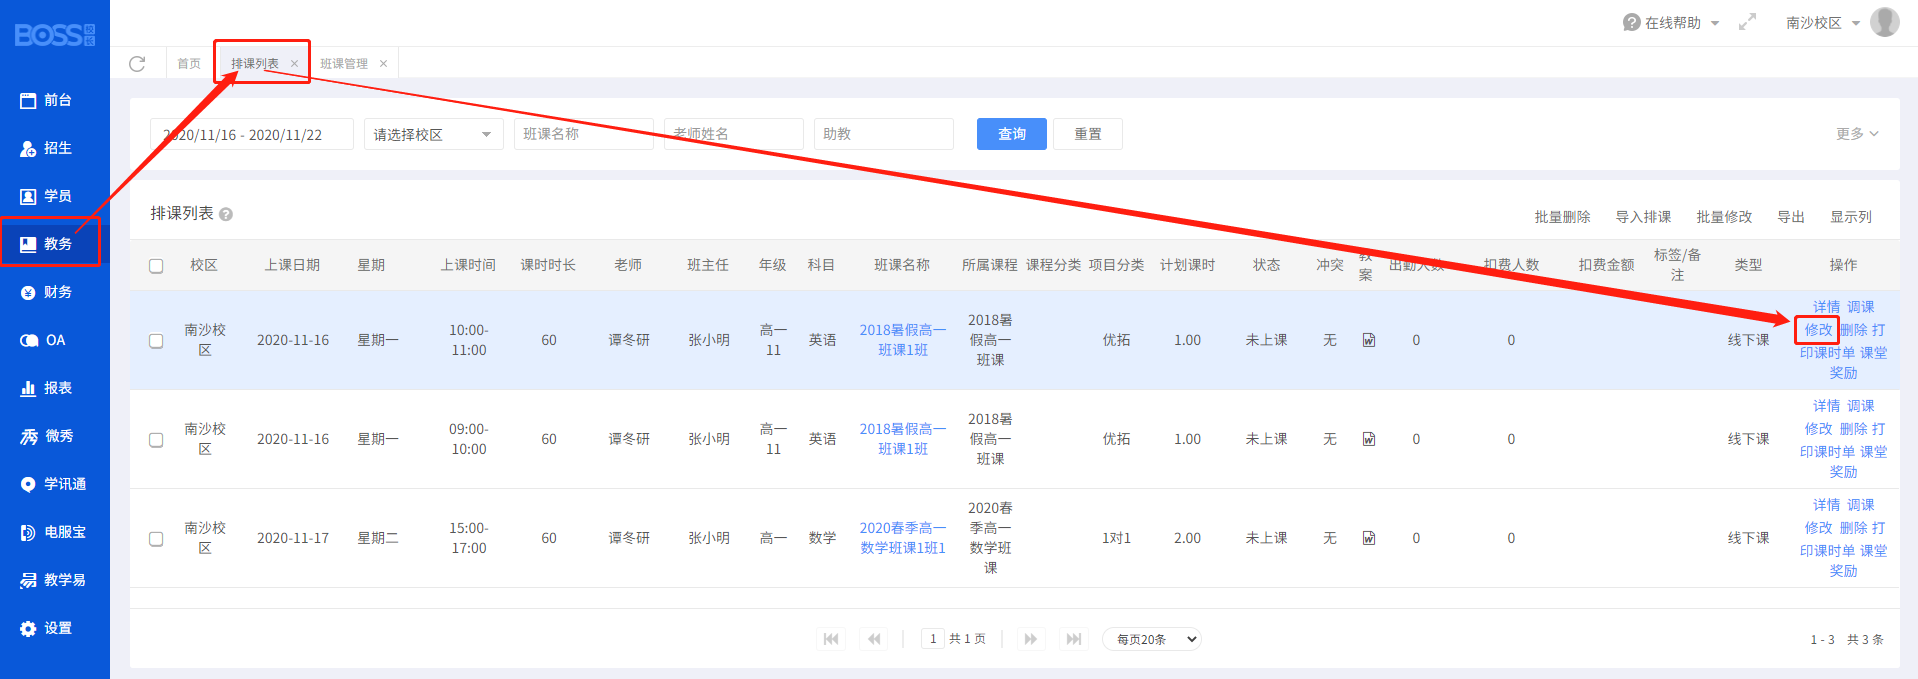Click 调课 in the 10:00-11:00 row
Image resolution: width=1918 pixels, height=679 pixels.
[1861, 307]
